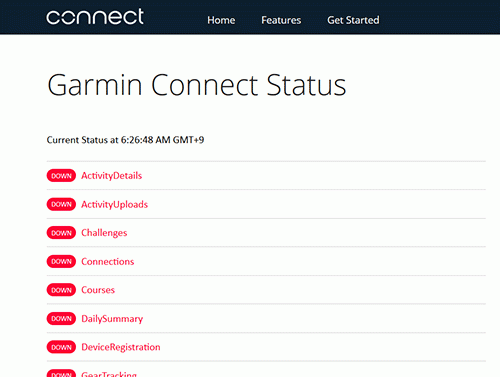This screenshot has height=377, width=500.
Task: Open the Home menu item
Action: click(221, 20)
